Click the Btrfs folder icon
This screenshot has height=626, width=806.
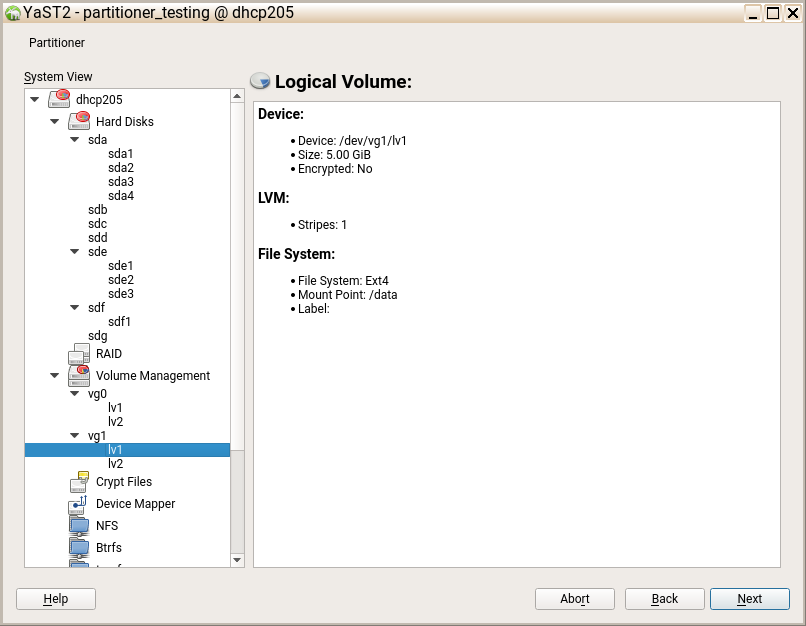click(x=79, y=548)
